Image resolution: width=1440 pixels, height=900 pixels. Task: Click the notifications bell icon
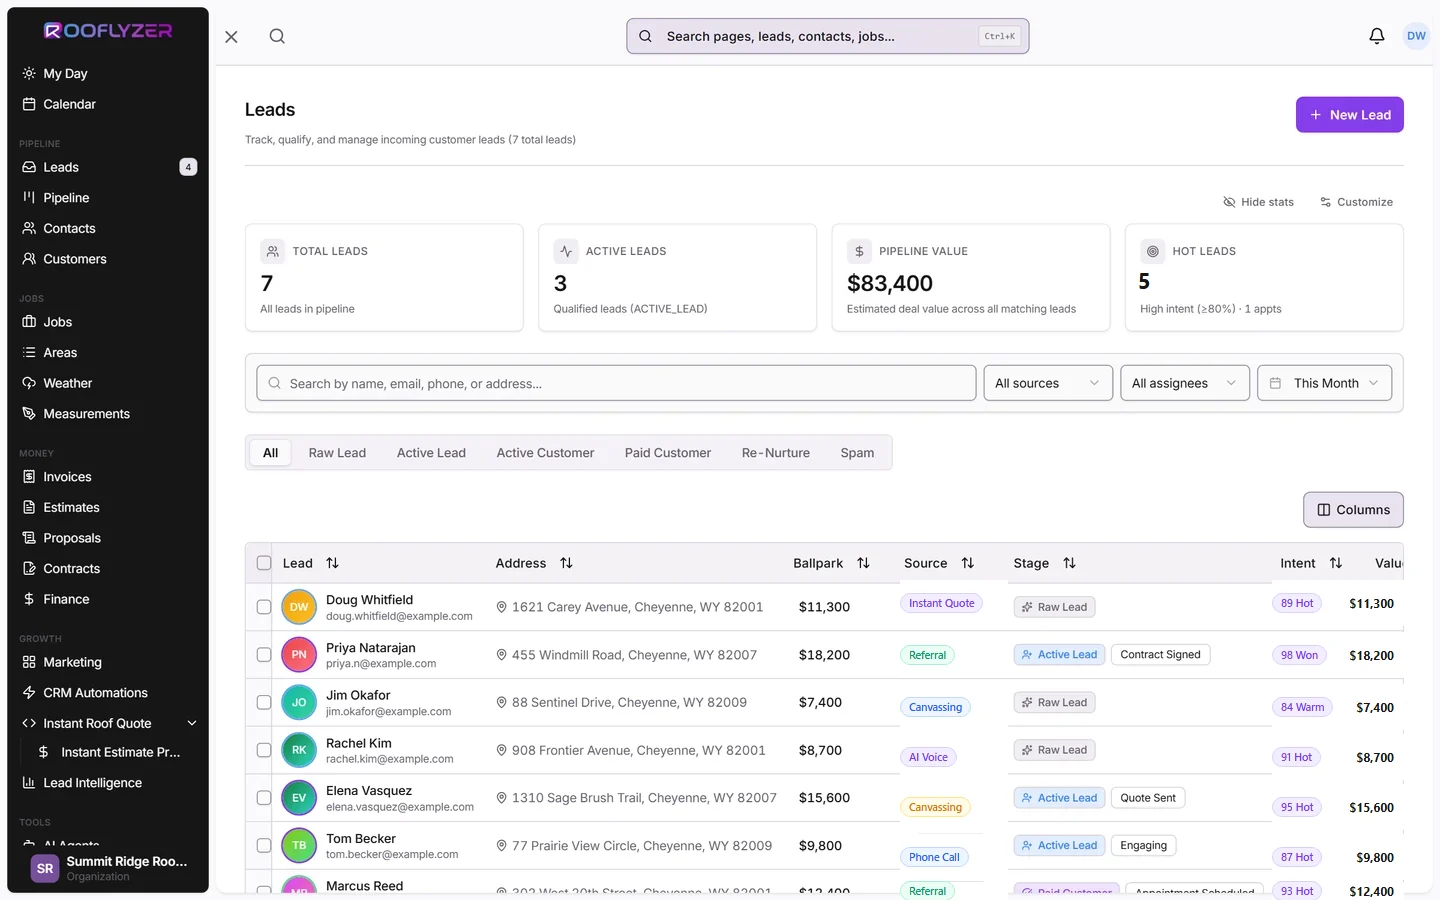[1377, 36]
